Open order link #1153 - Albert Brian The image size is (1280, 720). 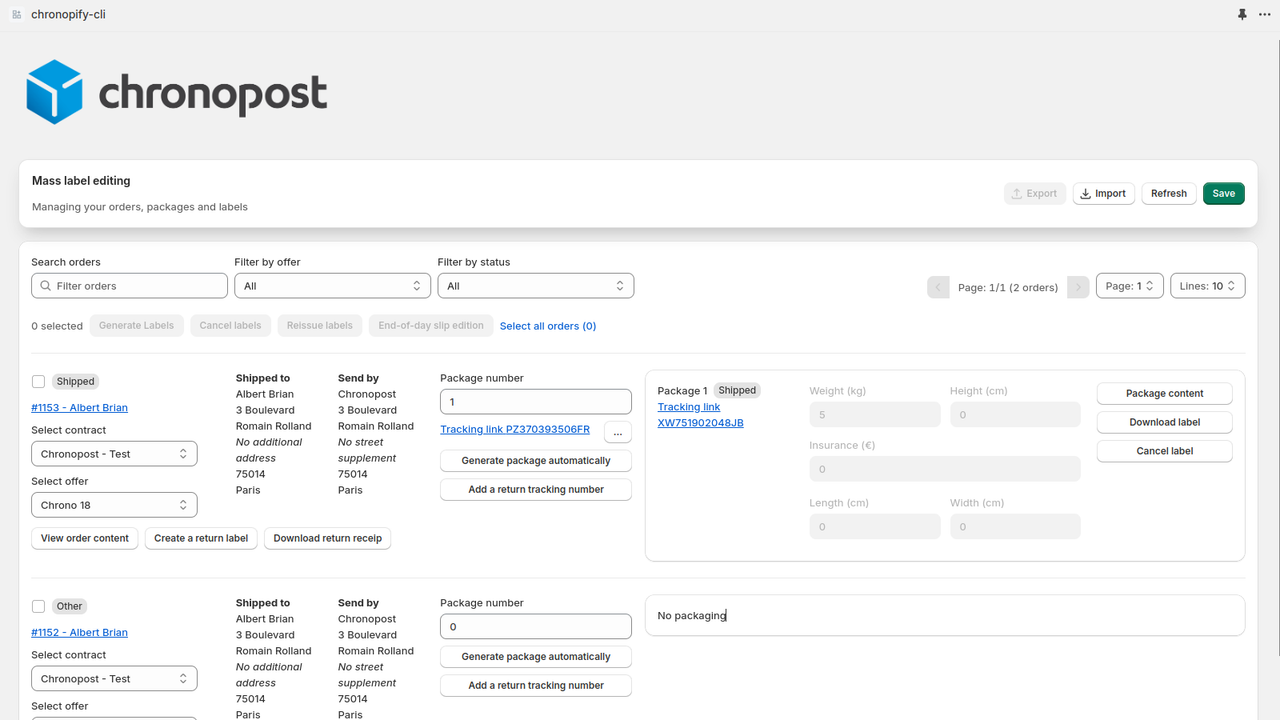[x=79, y=408]
